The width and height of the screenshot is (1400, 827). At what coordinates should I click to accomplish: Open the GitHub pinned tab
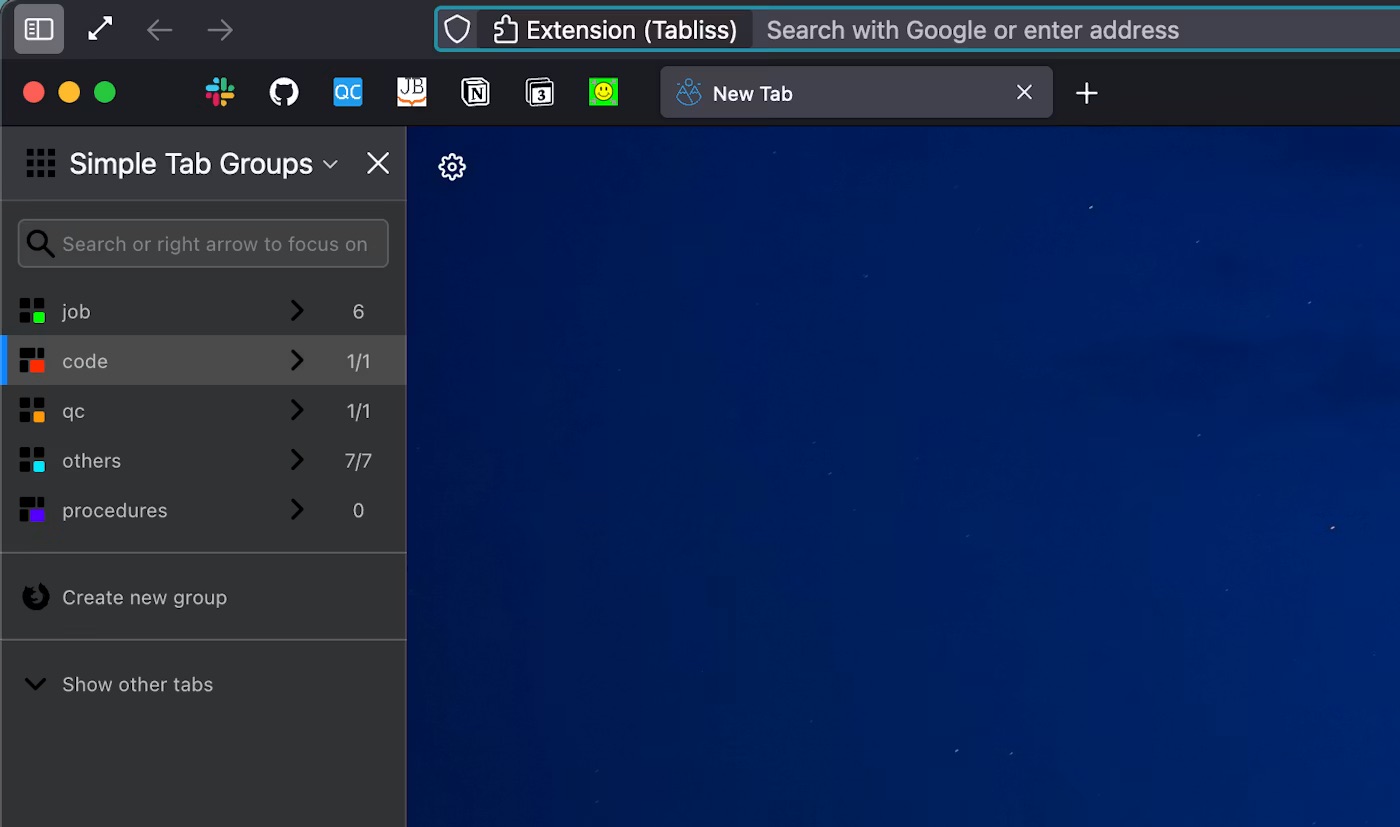(x=284, y=93)
